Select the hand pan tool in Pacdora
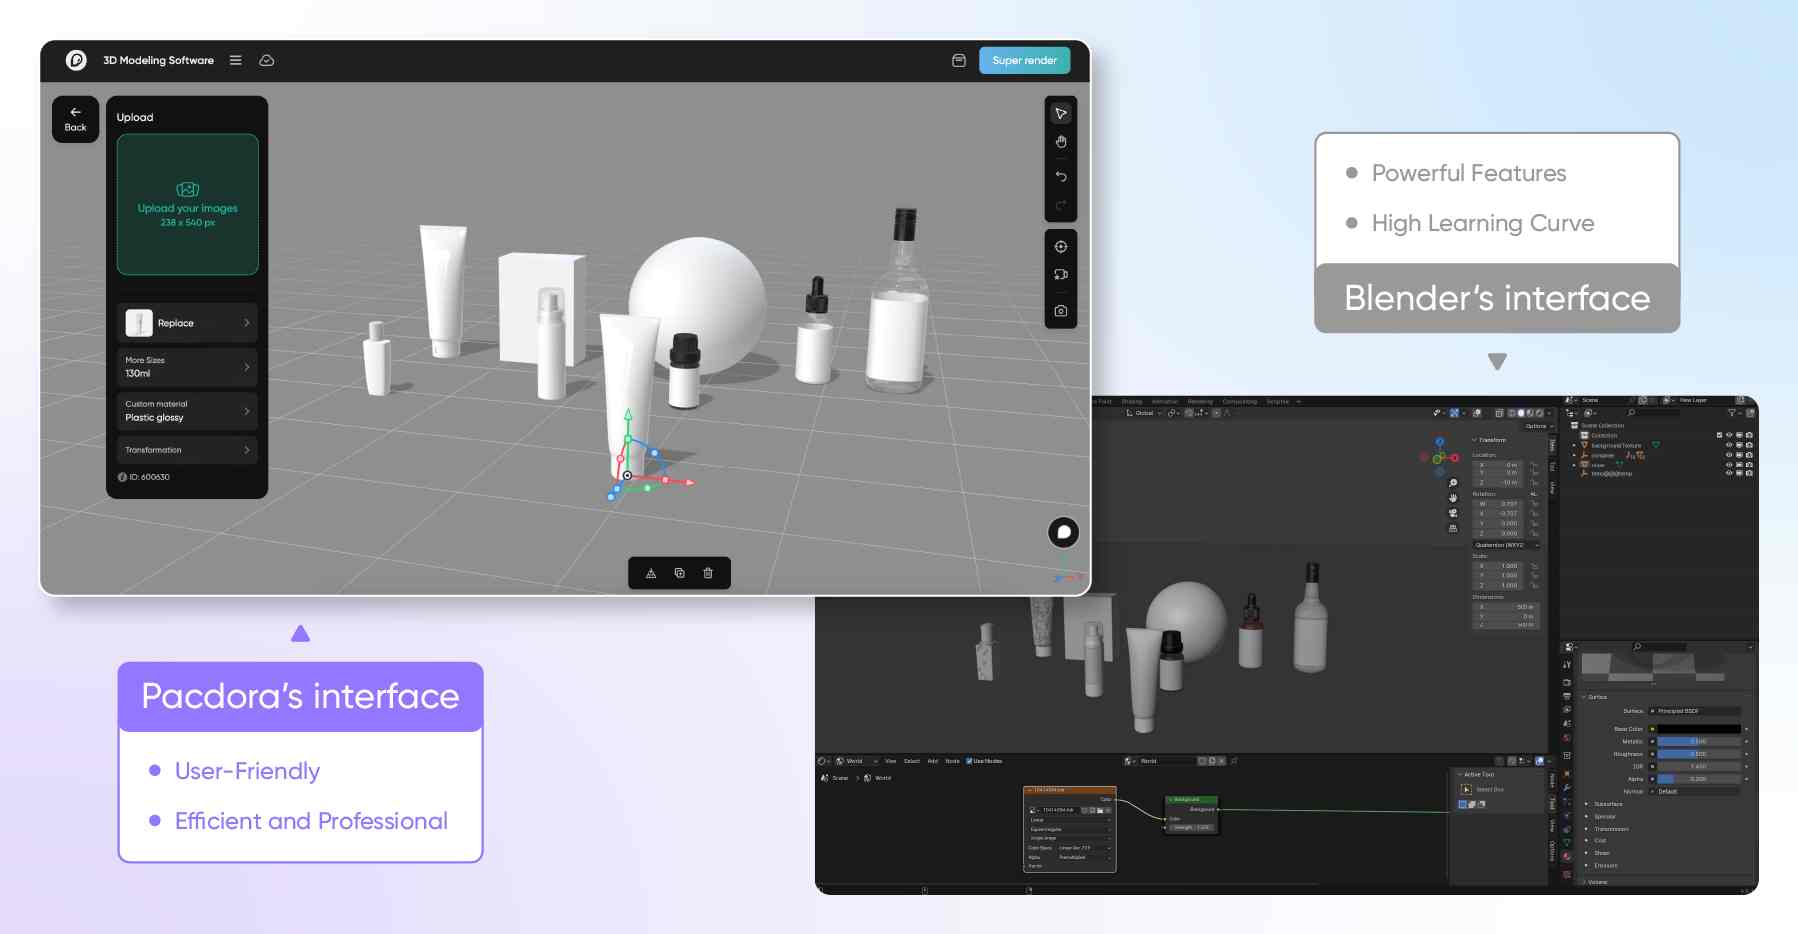 [1061, 142]
